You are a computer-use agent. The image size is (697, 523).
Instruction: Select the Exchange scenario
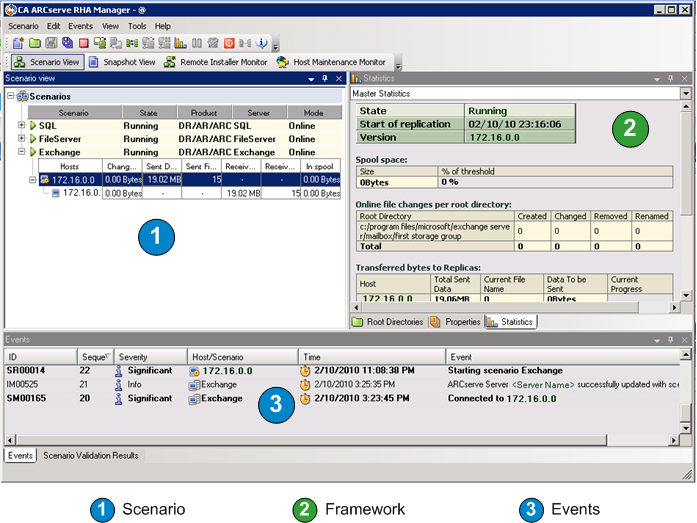point(185,152)
